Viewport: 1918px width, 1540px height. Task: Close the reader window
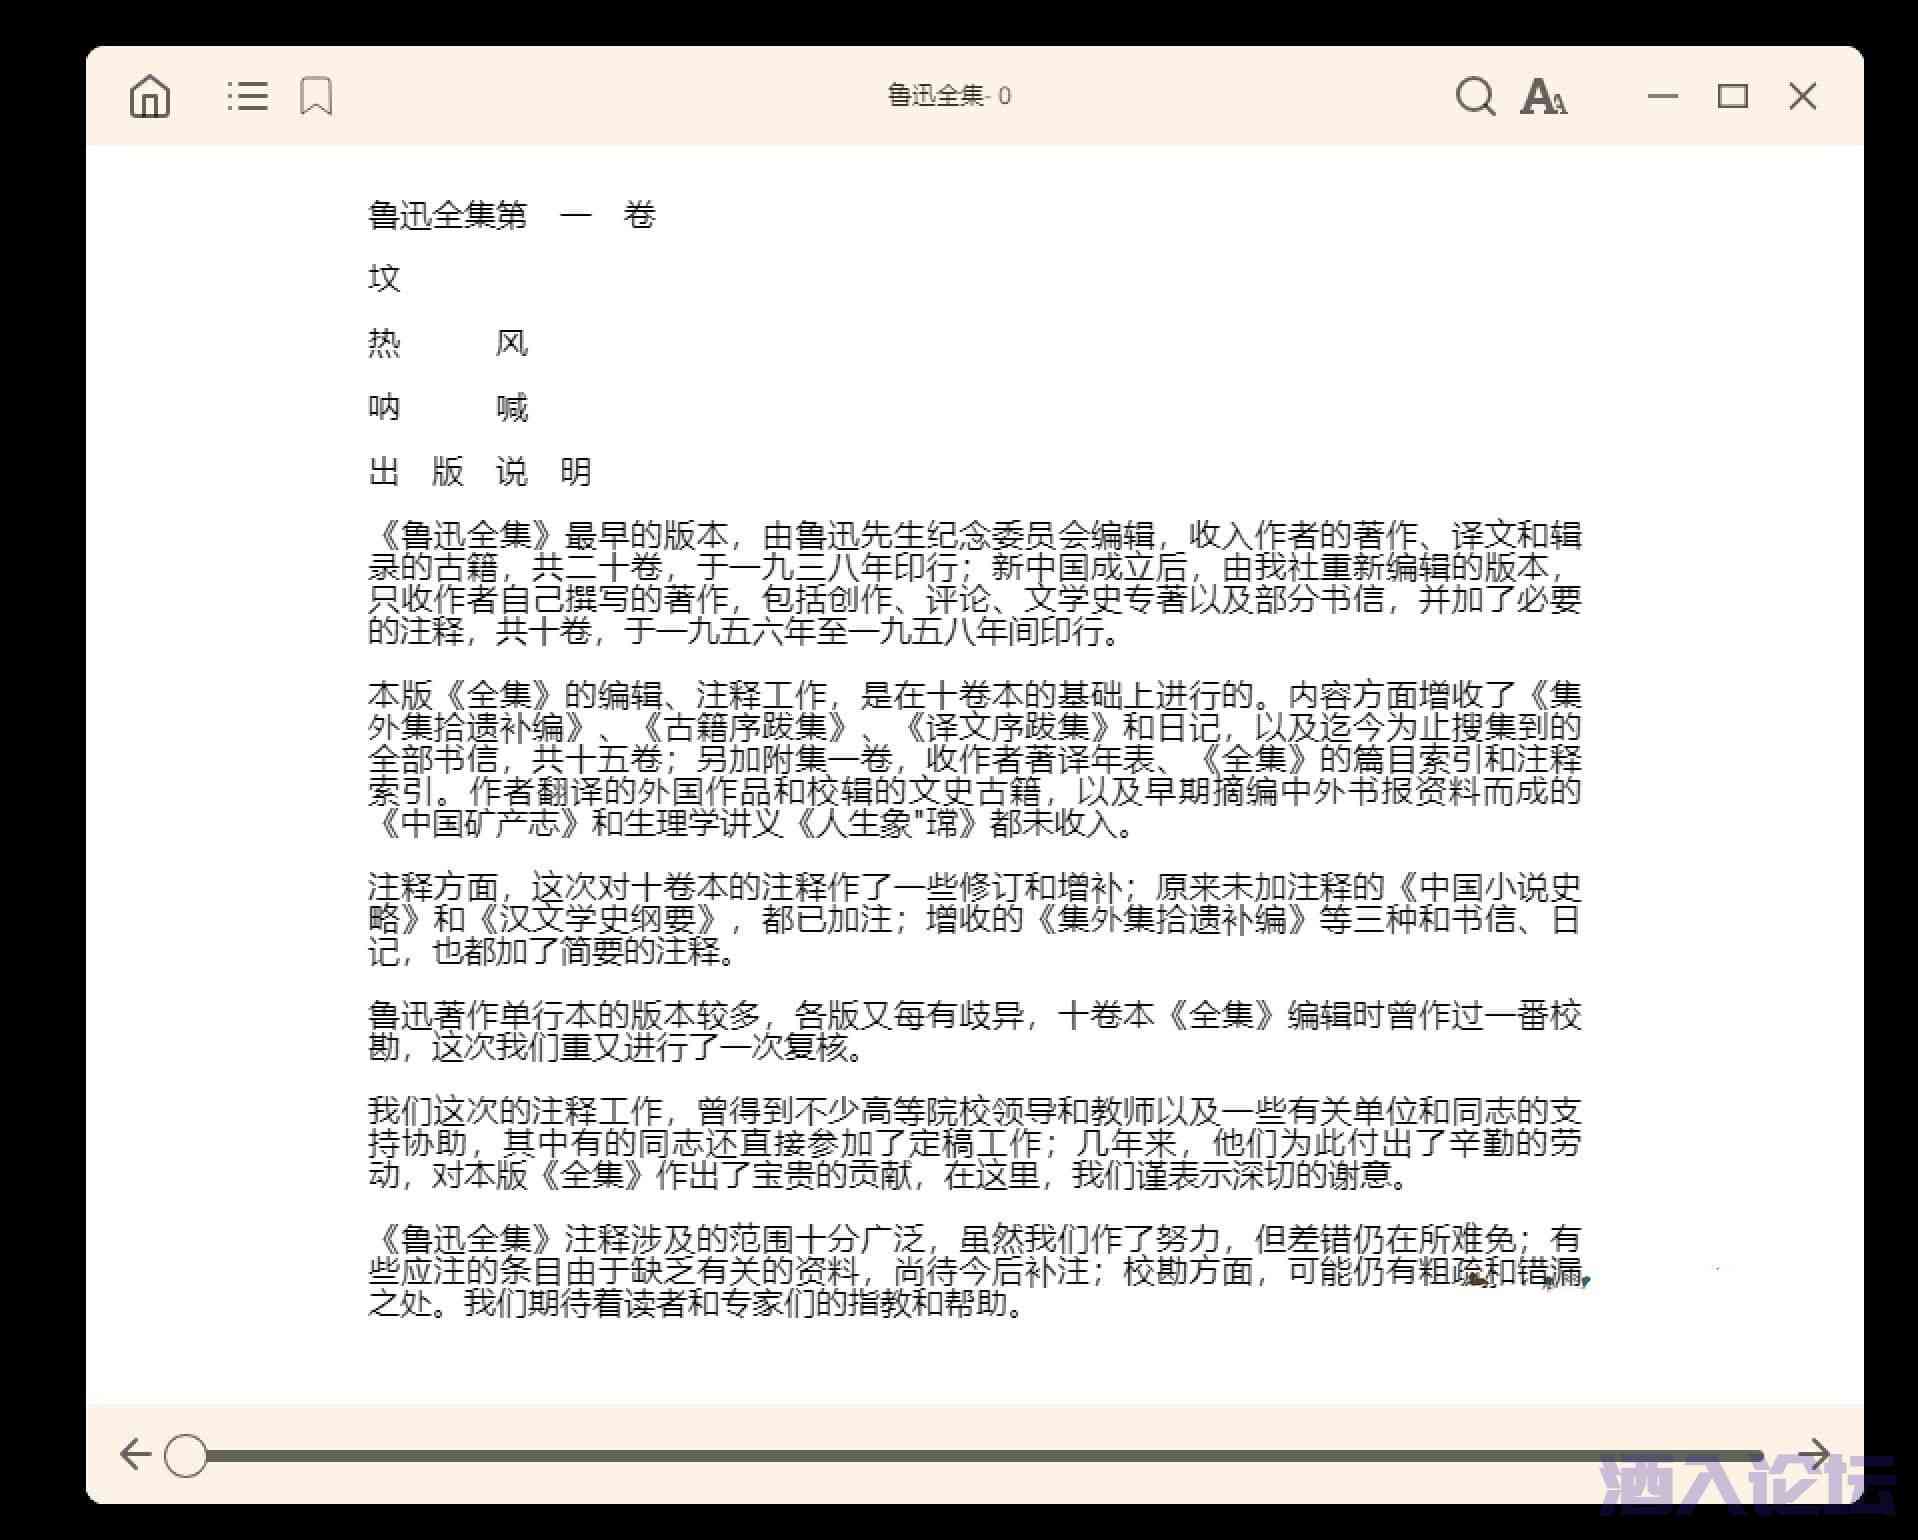(1803, 96)
